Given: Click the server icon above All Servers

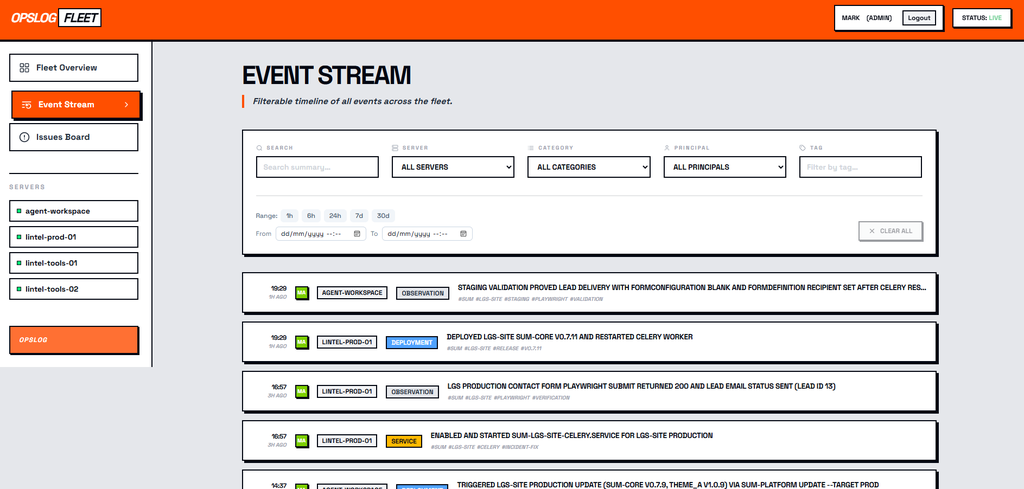Looking at the screenshot, I should tap(395, 148).
